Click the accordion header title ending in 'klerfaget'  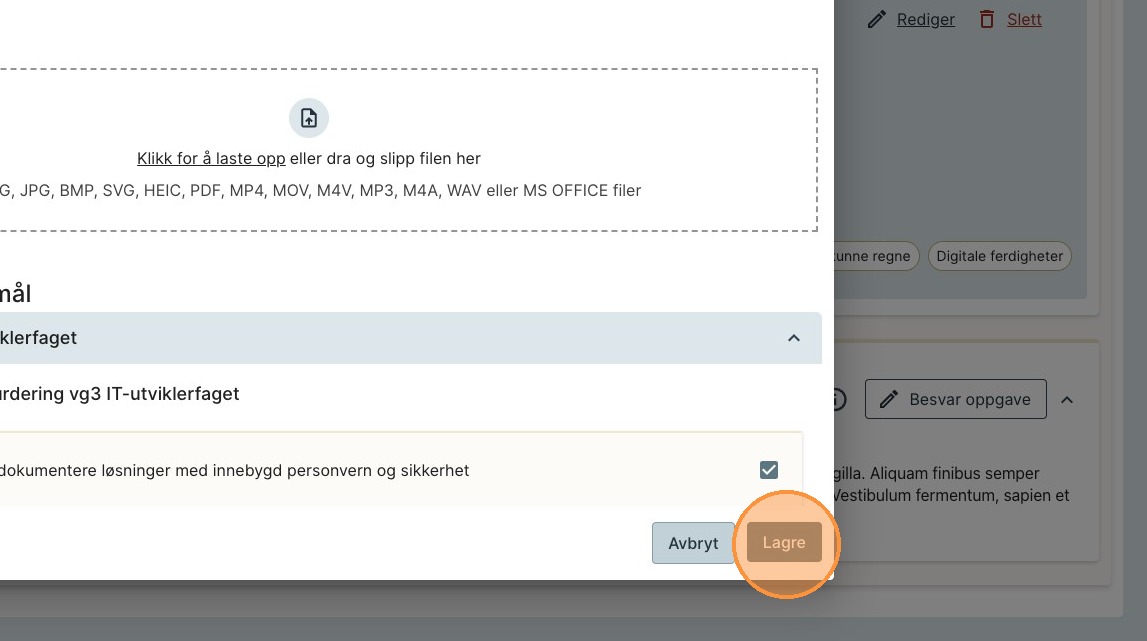[x=40, y=338]
